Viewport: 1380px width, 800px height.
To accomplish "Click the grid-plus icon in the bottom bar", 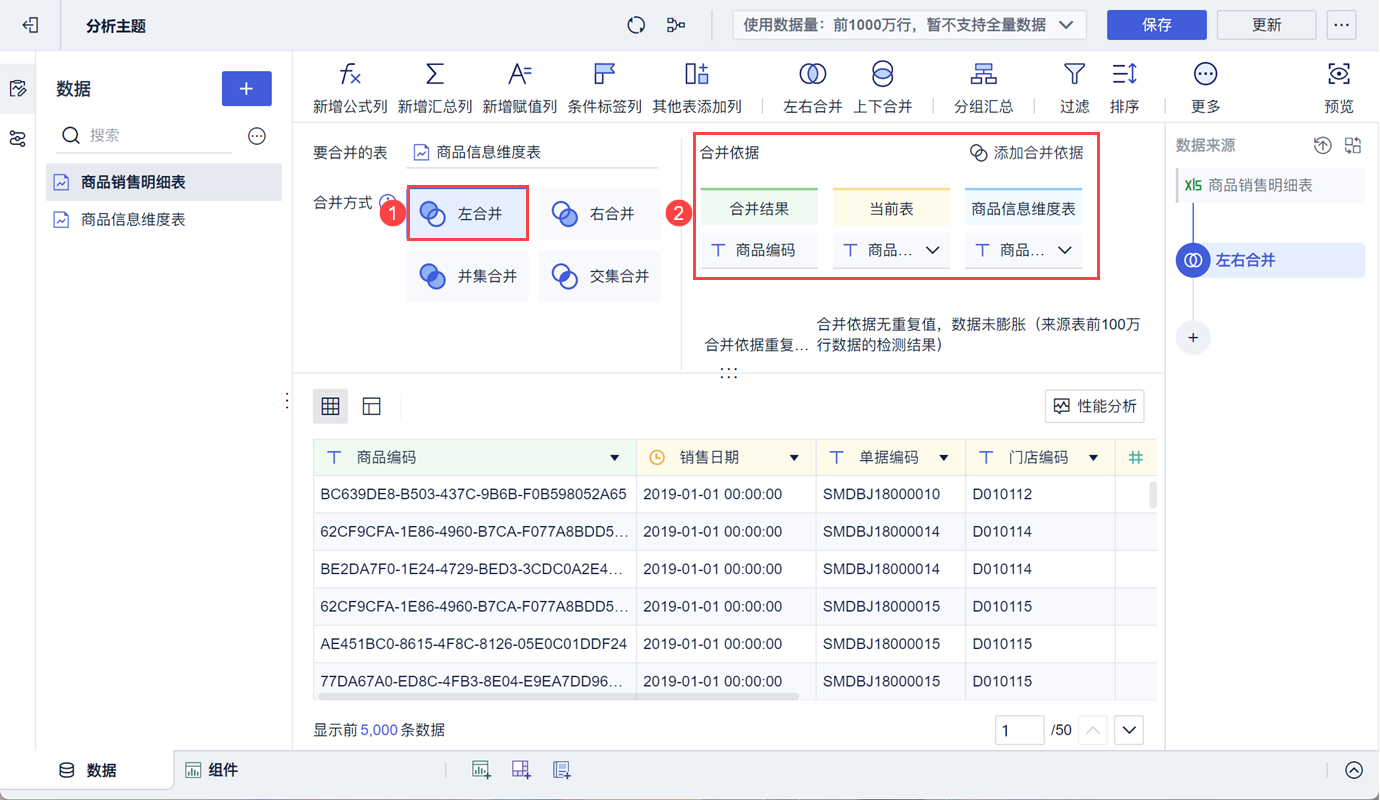I will [x=521, y=770].
